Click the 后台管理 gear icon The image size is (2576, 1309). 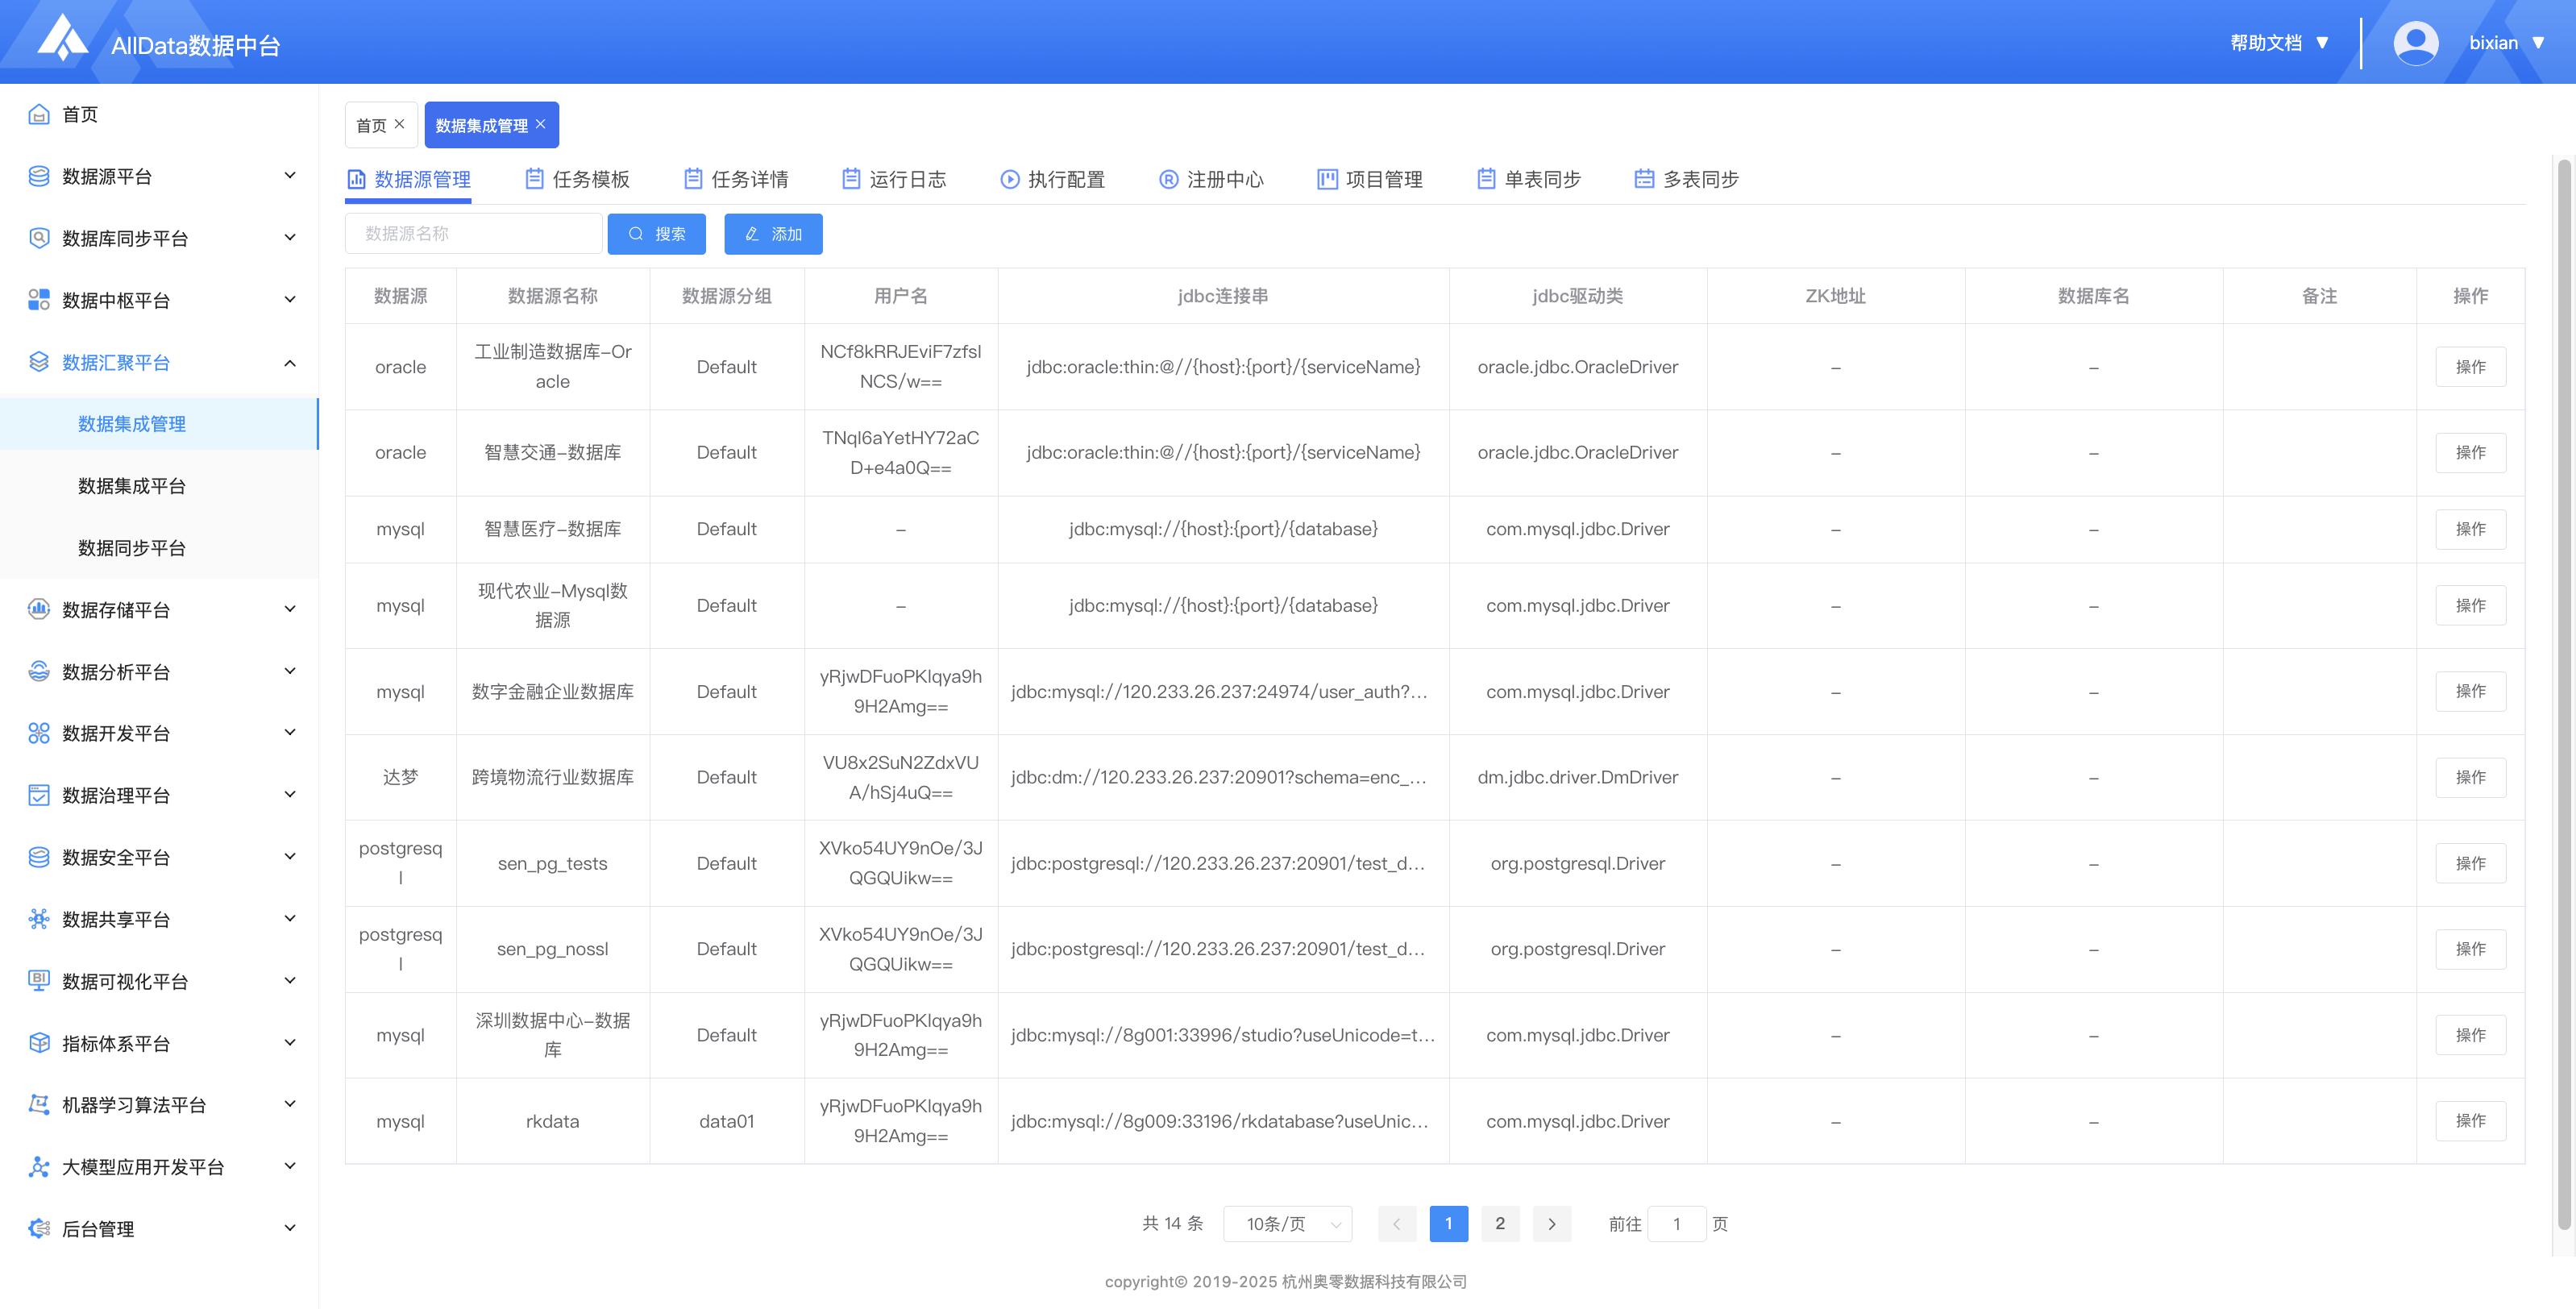tap(39, 1228)
